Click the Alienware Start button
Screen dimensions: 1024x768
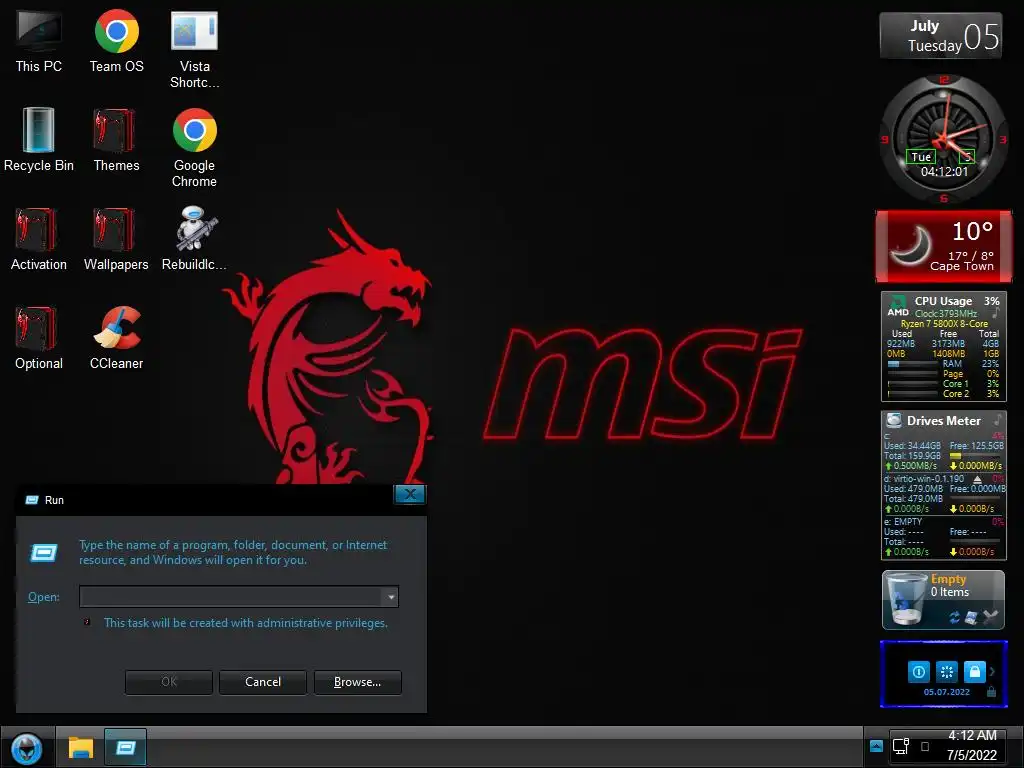27,748
